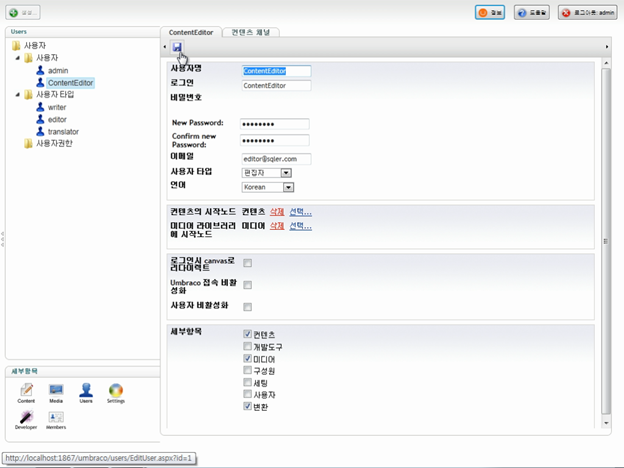This screenshot has width=624, height=468.
Task: Check the 구성원 section checkbox
Action: [248, 370]
